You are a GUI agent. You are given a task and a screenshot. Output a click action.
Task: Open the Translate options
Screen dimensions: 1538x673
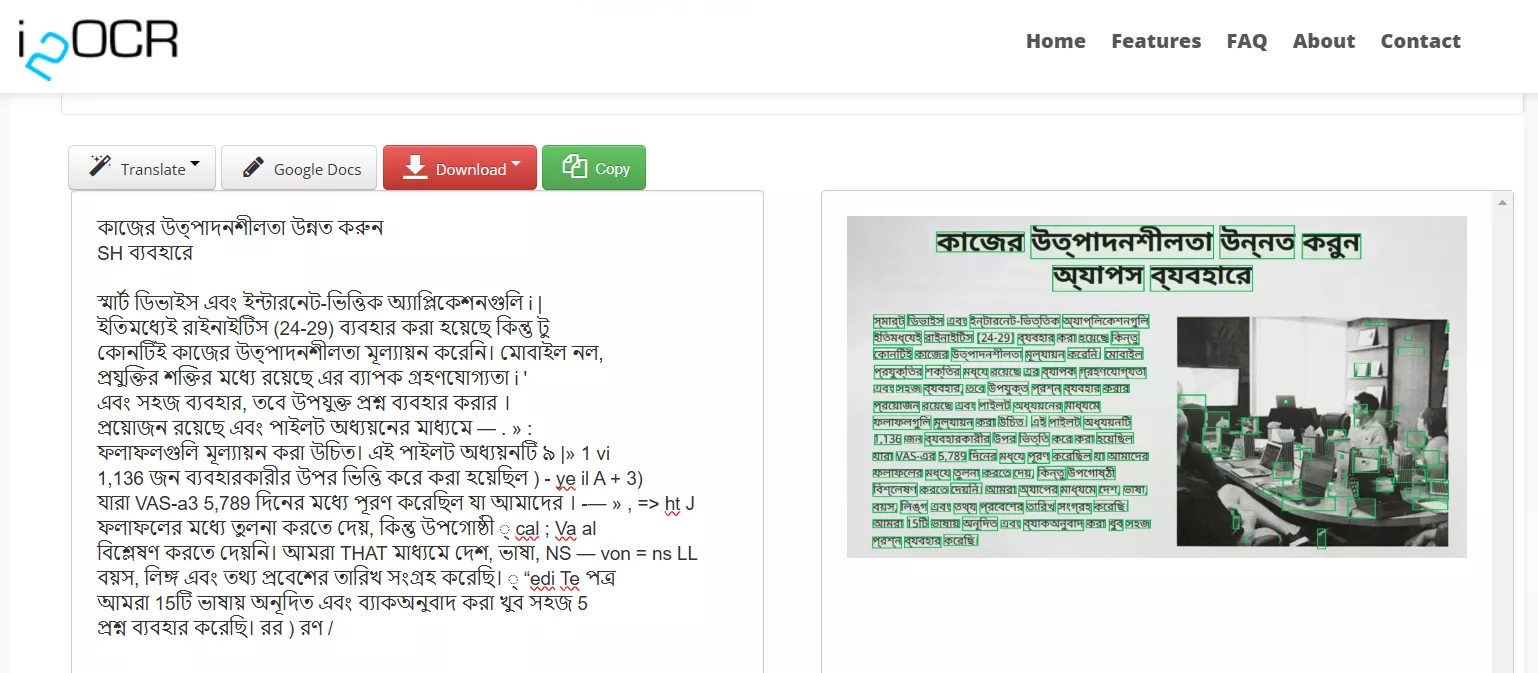[x=141, y=167]
